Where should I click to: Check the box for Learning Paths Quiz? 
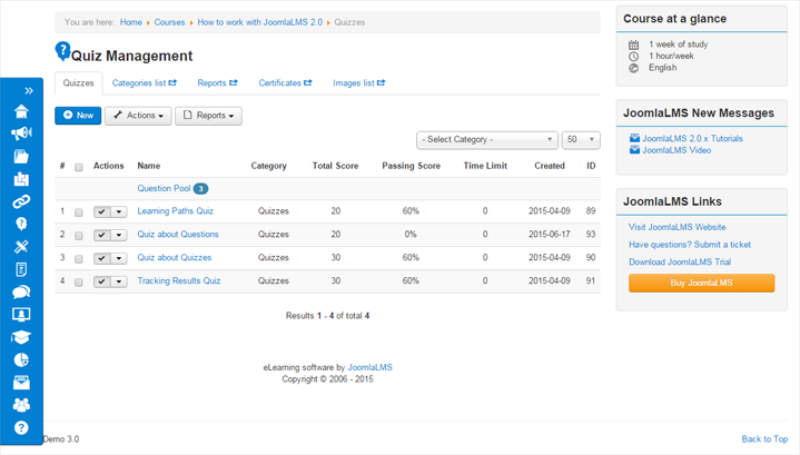click(79, 212)
